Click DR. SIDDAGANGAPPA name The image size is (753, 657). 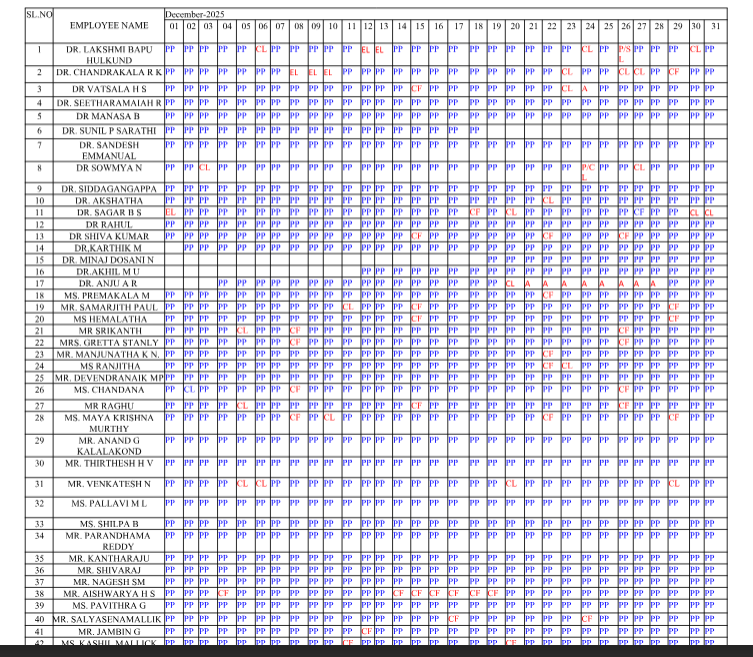tap(109, 189)
